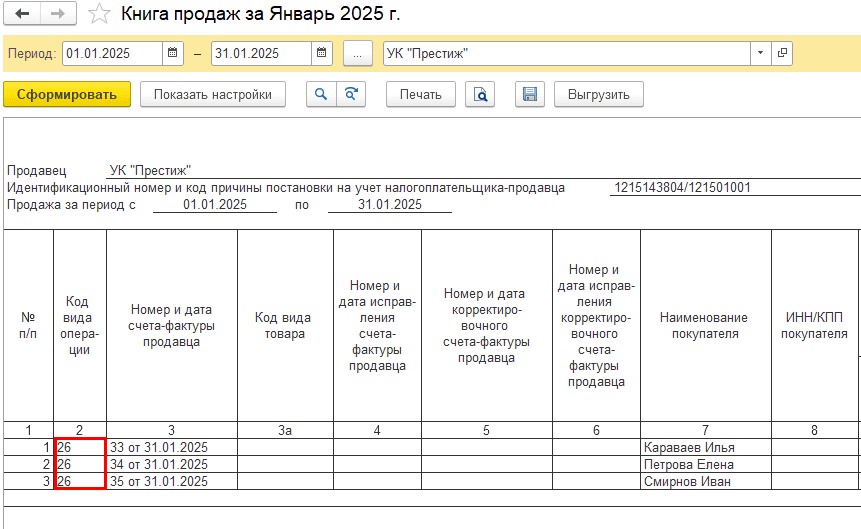The height and width of the screenshot is (529, 861).
Task: Click the Печать button
Action: click(x=420, y=95)
